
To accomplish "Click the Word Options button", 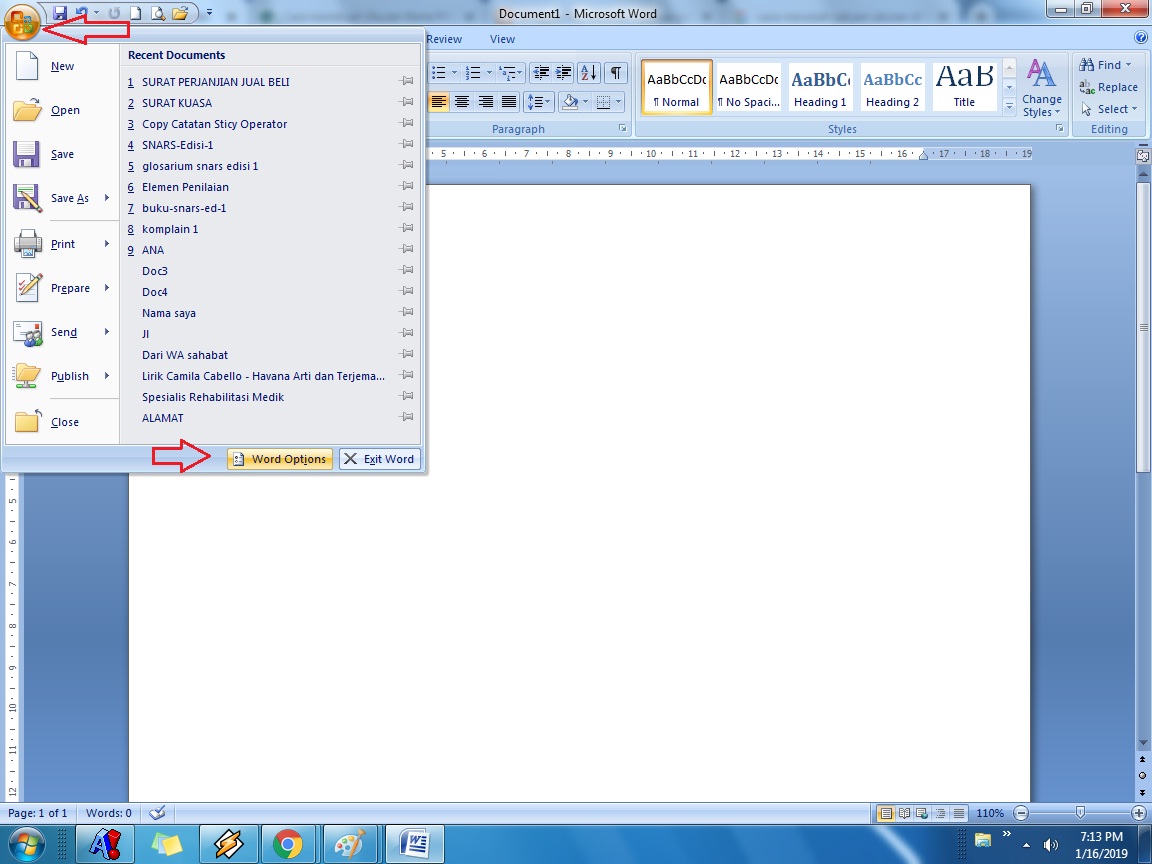I will point(280,459).
